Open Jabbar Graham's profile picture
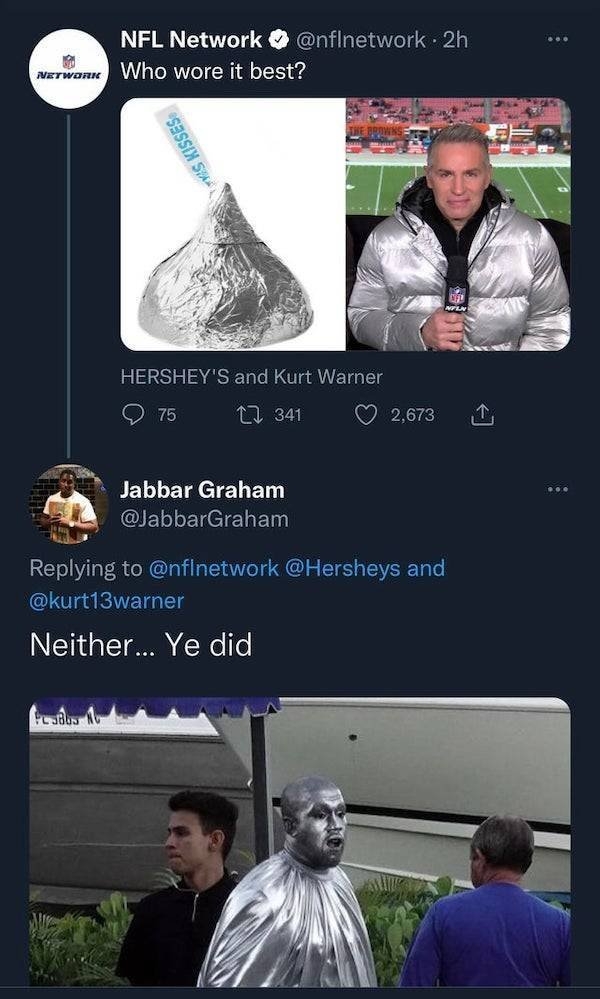The image size is (600, 999). click(69, 504)
